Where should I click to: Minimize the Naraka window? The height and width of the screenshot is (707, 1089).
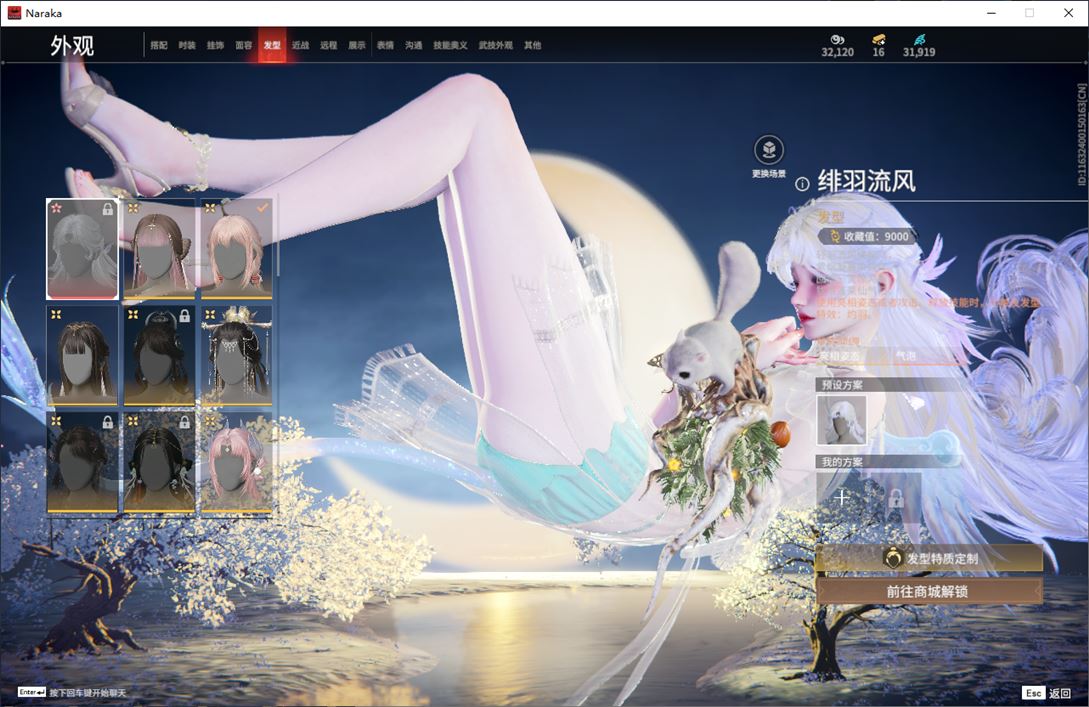(991, 13)
